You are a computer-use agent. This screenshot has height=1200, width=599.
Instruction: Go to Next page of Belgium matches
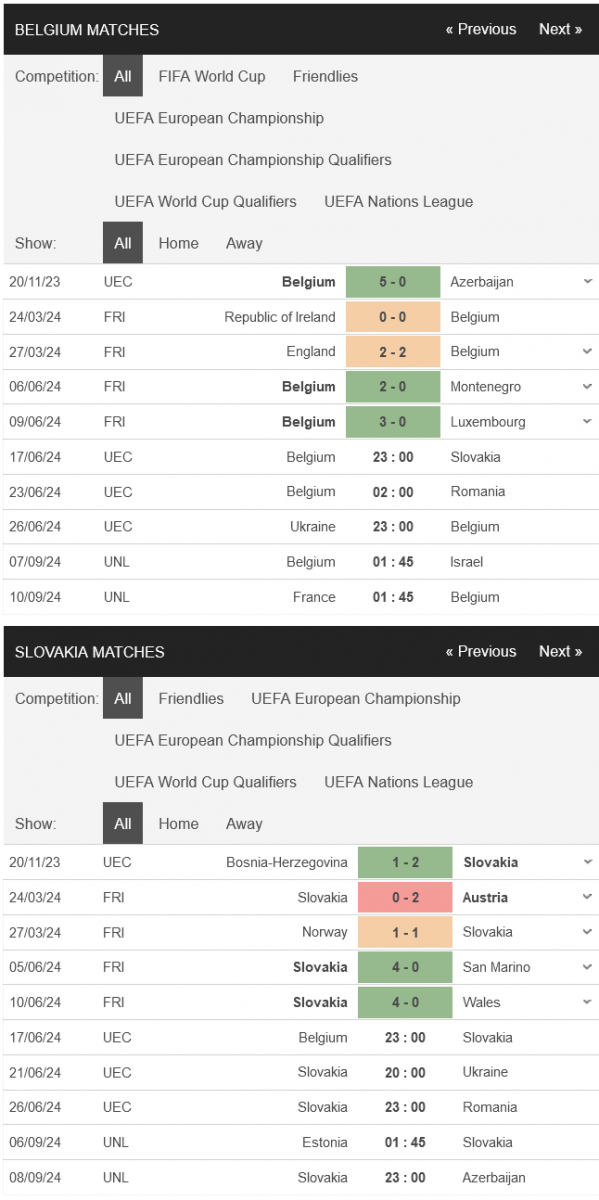pos(560,29)
